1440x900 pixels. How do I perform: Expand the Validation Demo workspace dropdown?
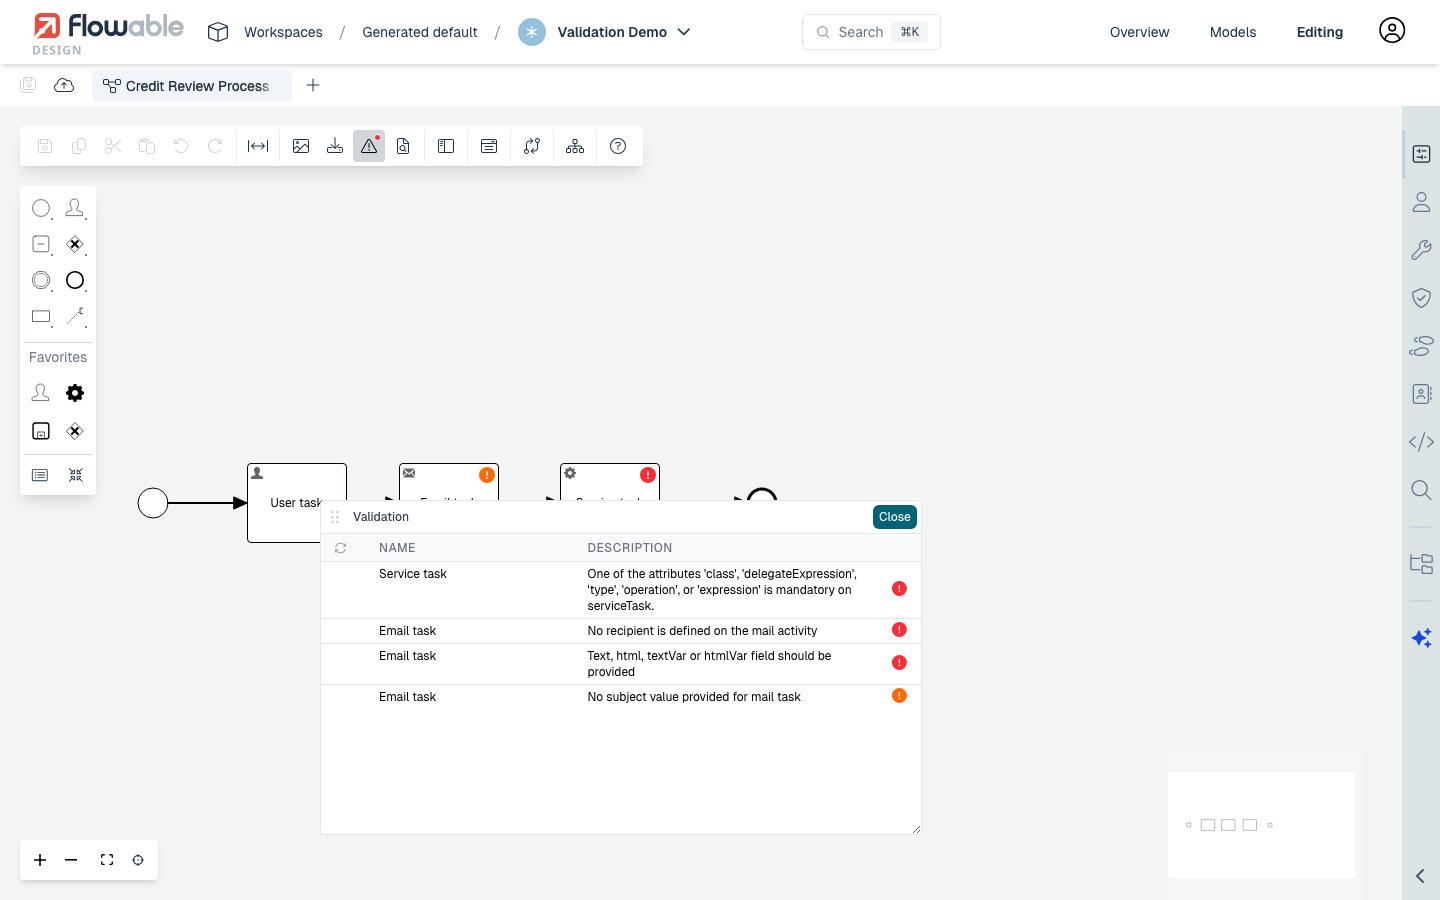pos(684,32)
